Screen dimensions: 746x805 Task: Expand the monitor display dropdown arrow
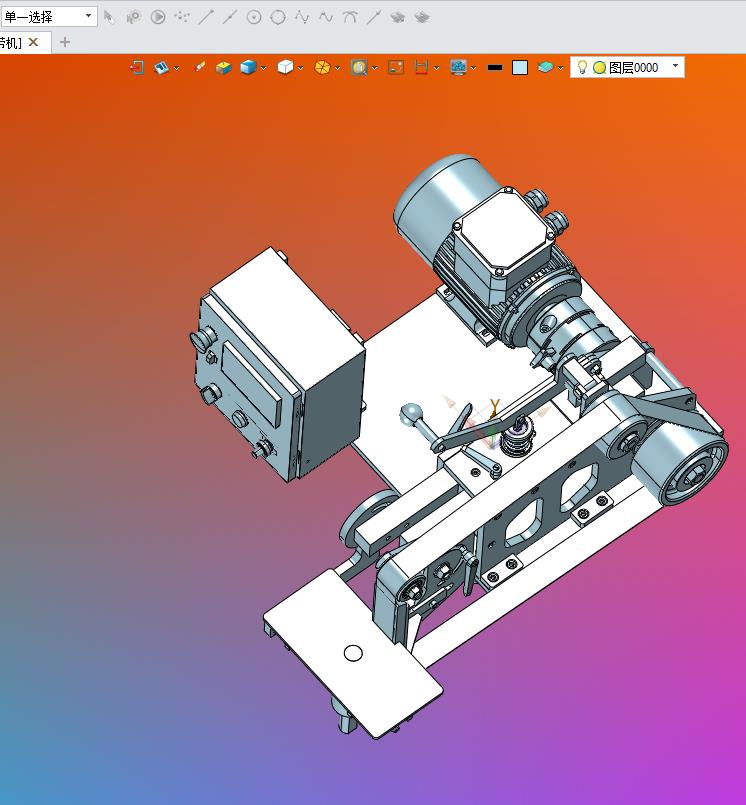pos(473,68)
